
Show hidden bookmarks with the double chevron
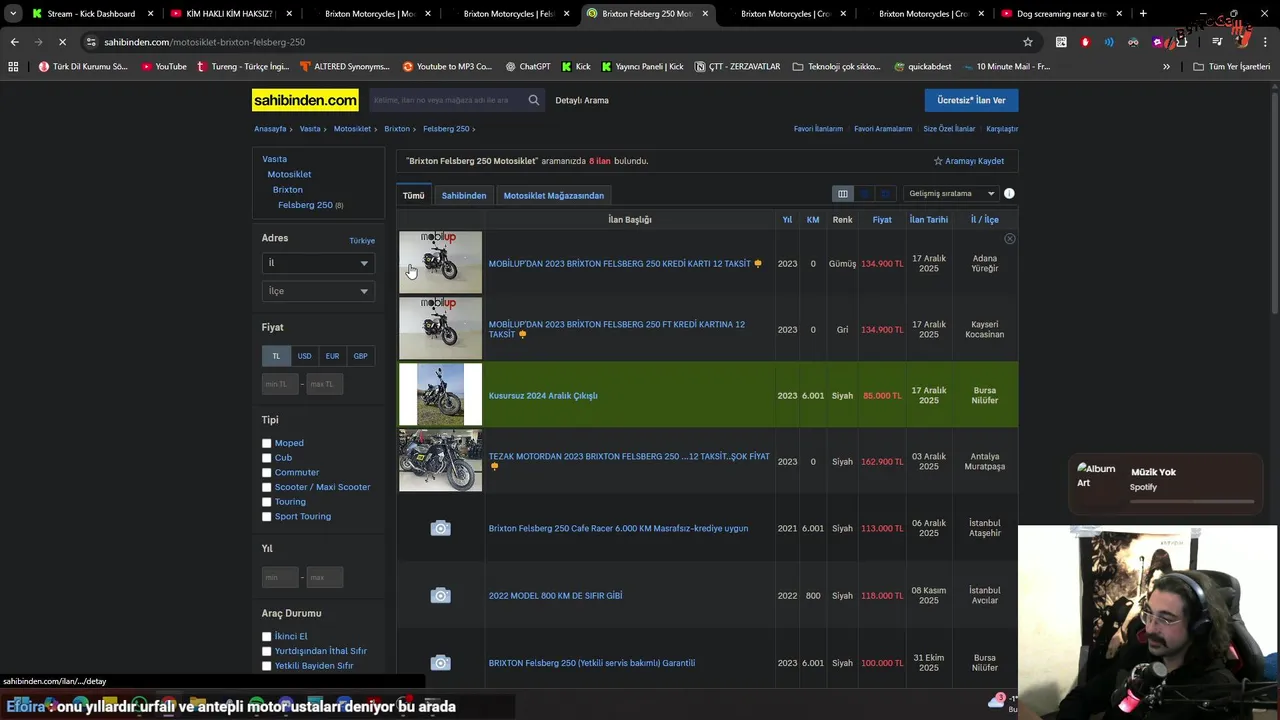click(x=1166, y=66)
